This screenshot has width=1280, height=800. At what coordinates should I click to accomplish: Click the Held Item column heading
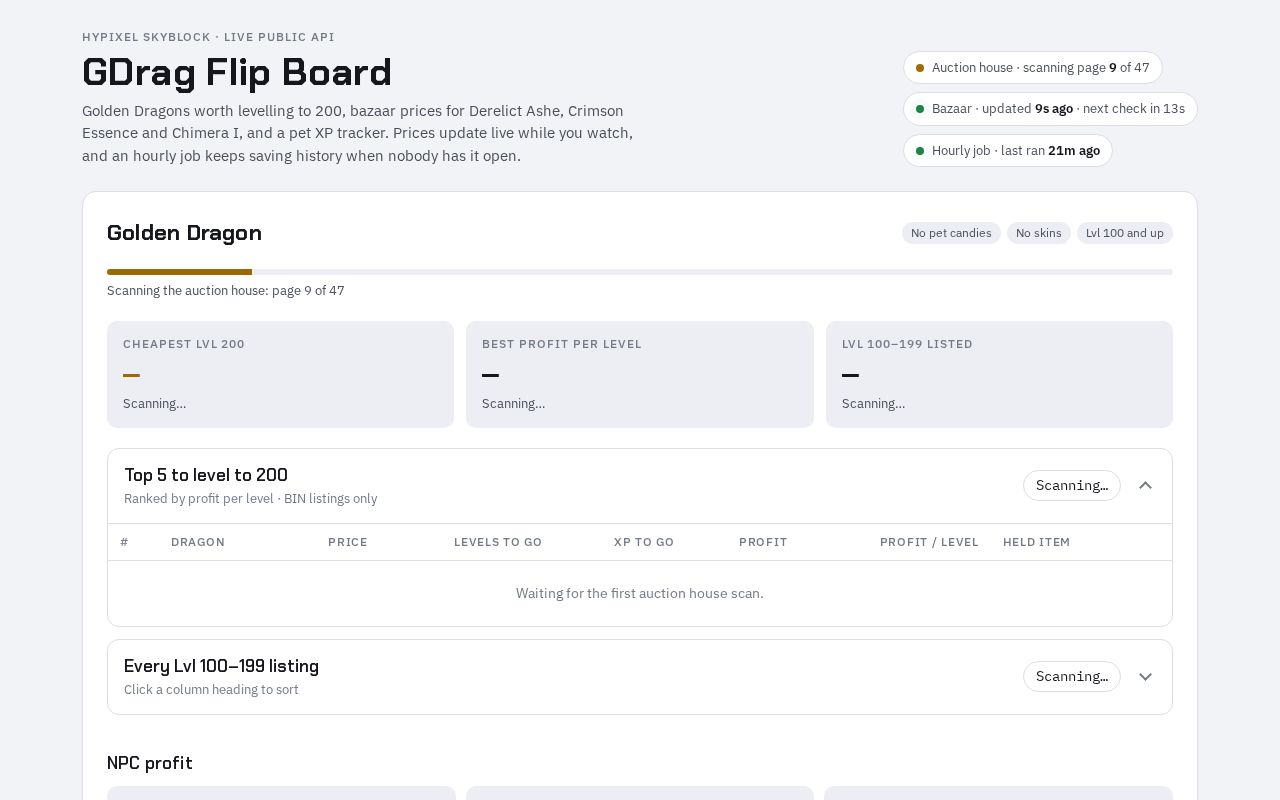tap(1036, 542)
